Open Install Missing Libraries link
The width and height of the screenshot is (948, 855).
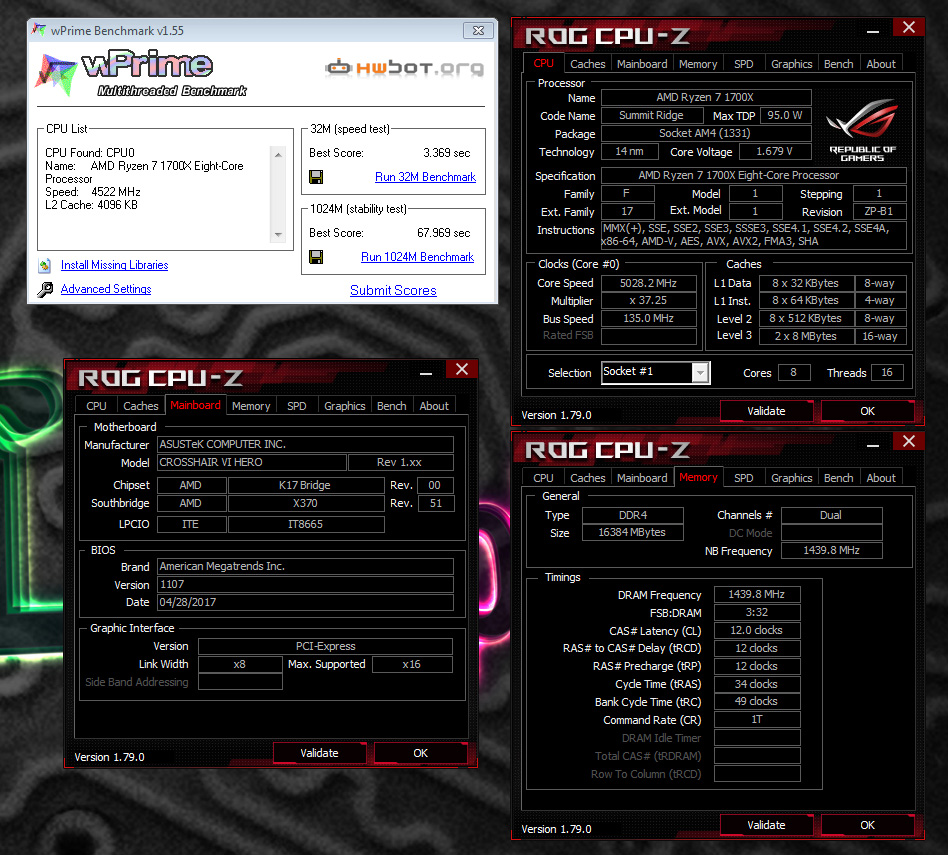[114, 265]
